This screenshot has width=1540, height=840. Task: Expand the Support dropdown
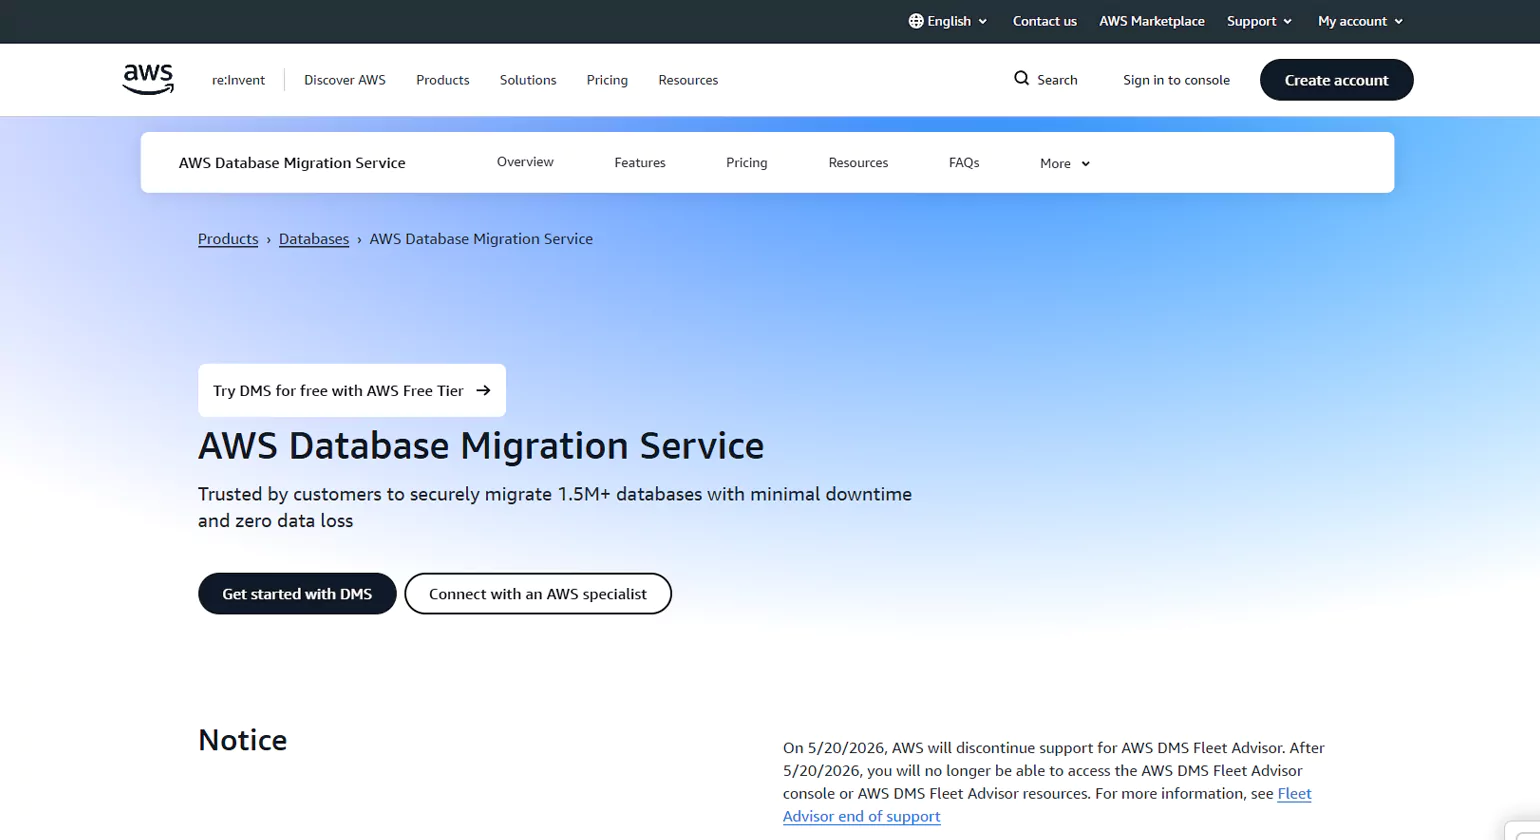[1257, 20]
